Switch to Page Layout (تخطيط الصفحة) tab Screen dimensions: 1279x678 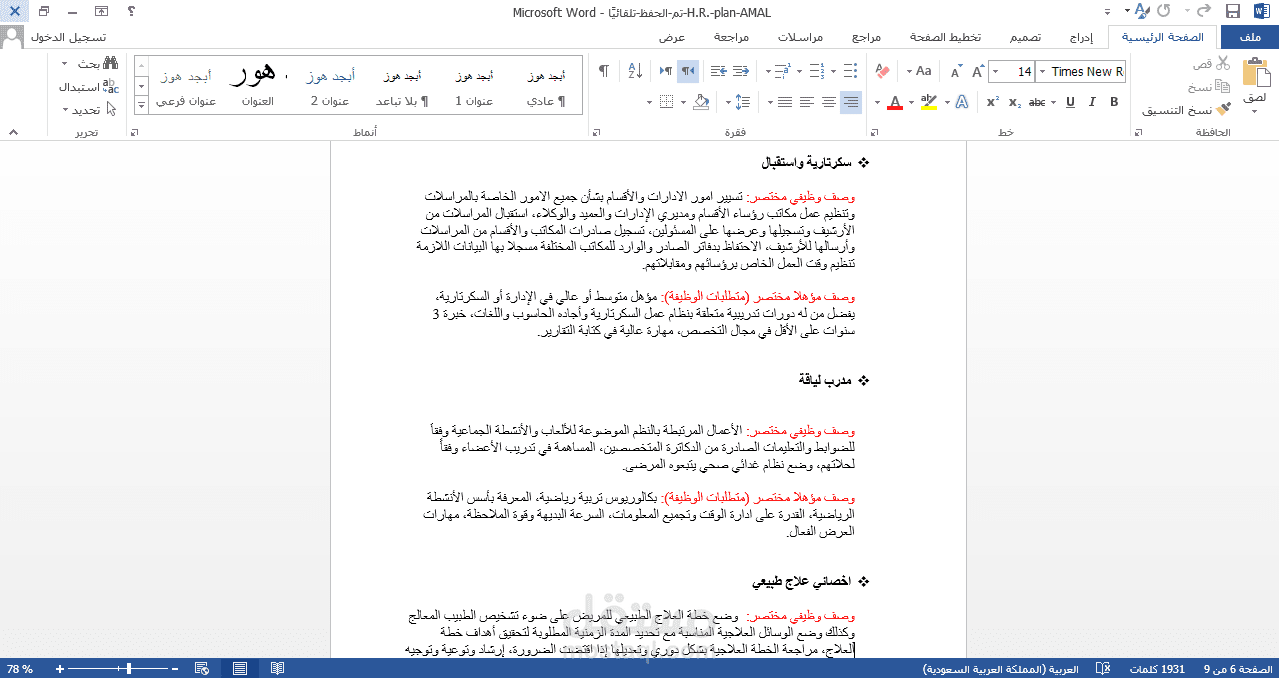(x=945, y=37)
